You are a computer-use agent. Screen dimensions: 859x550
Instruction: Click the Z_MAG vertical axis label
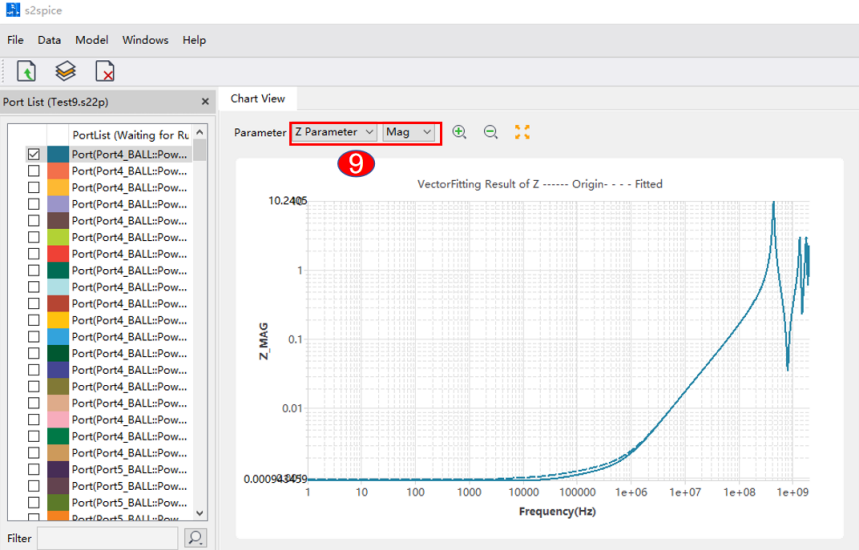point(264,341)
